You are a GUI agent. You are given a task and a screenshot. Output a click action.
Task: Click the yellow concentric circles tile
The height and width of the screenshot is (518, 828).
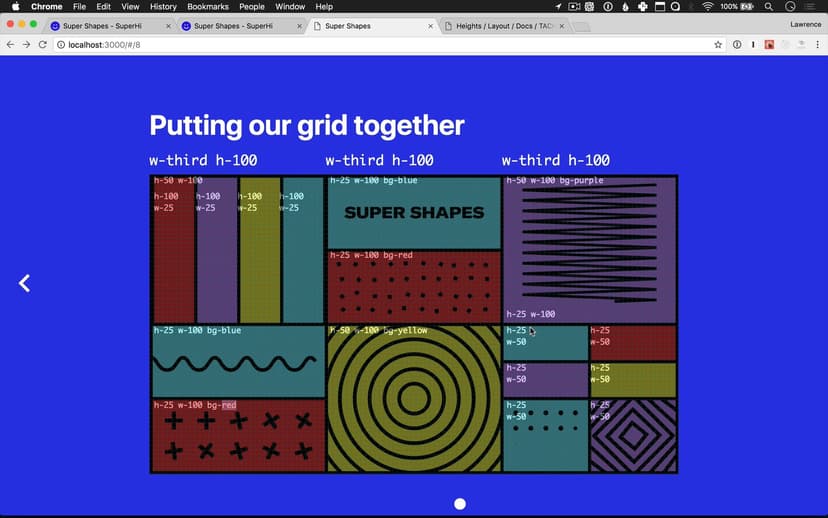point(413,399)
